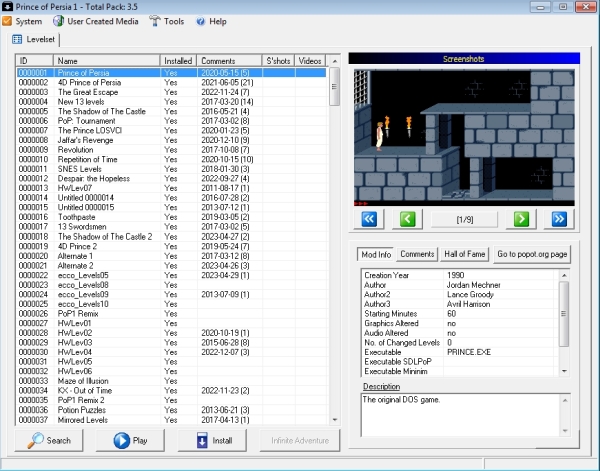This screenshot has width=600, height=471.
Task: Sort list by Installed column header
Action: click(178, 61)
